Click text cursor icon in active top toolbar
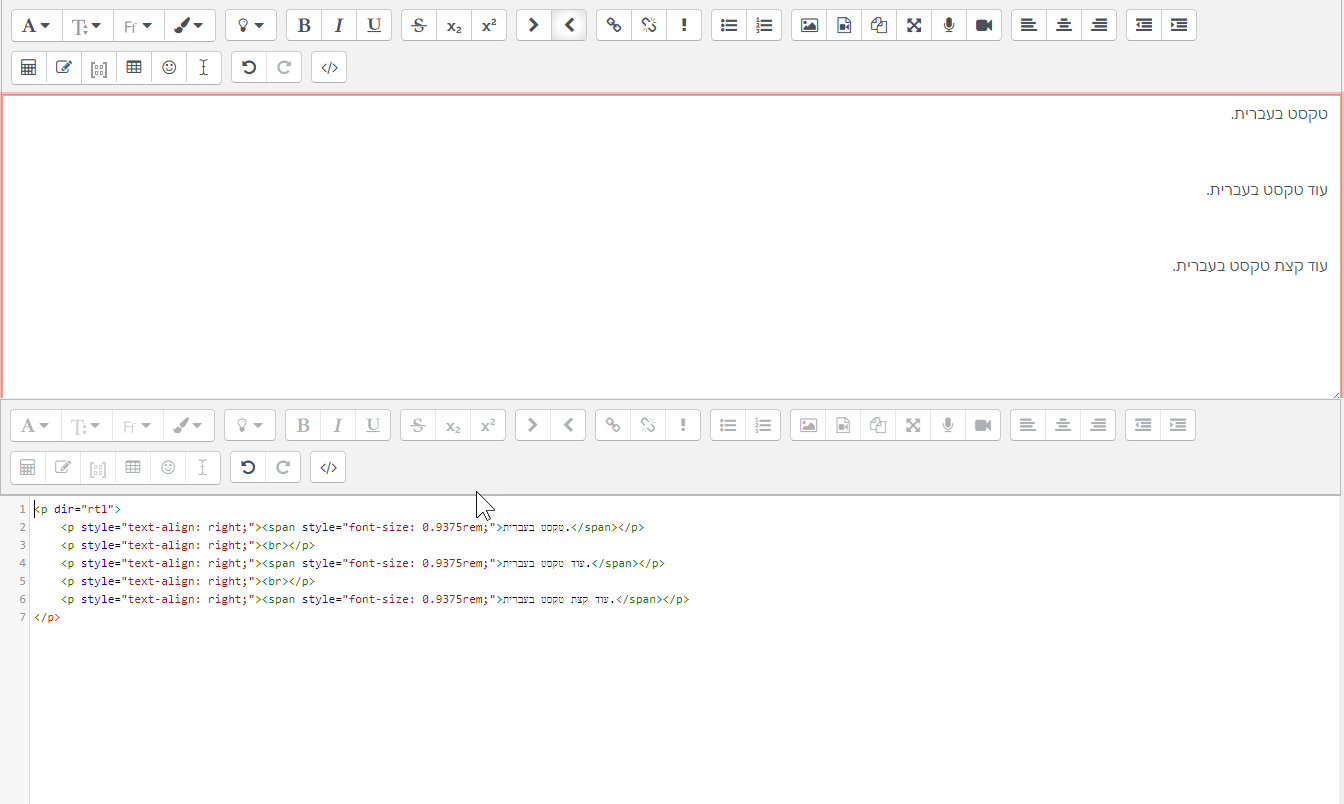Screen dimensions: 1344x804 pos(204,67)
